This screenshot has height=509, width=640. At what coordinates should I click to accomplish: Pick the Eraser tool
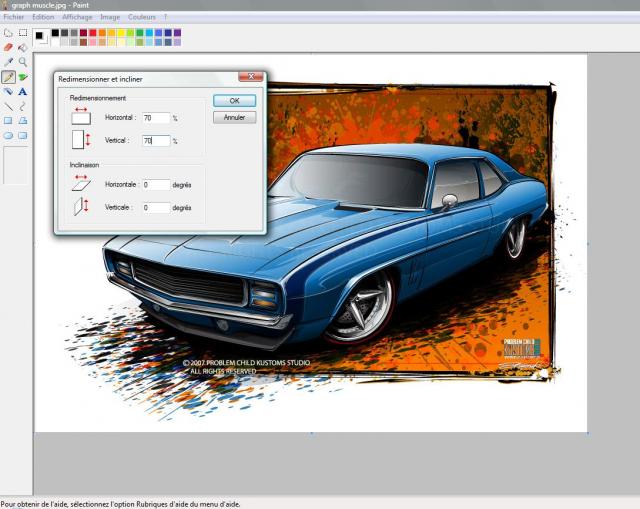[8, 47]
